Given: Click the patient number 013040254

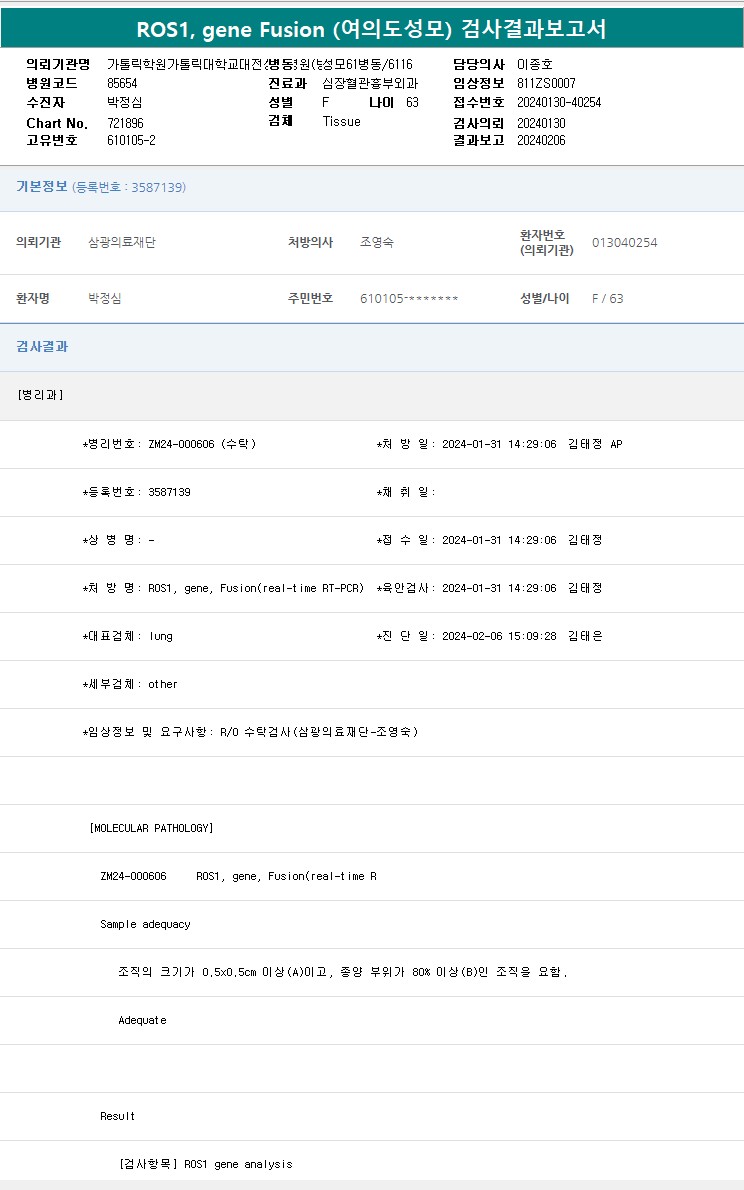Looking at the screenshot, I should point(624,243).
